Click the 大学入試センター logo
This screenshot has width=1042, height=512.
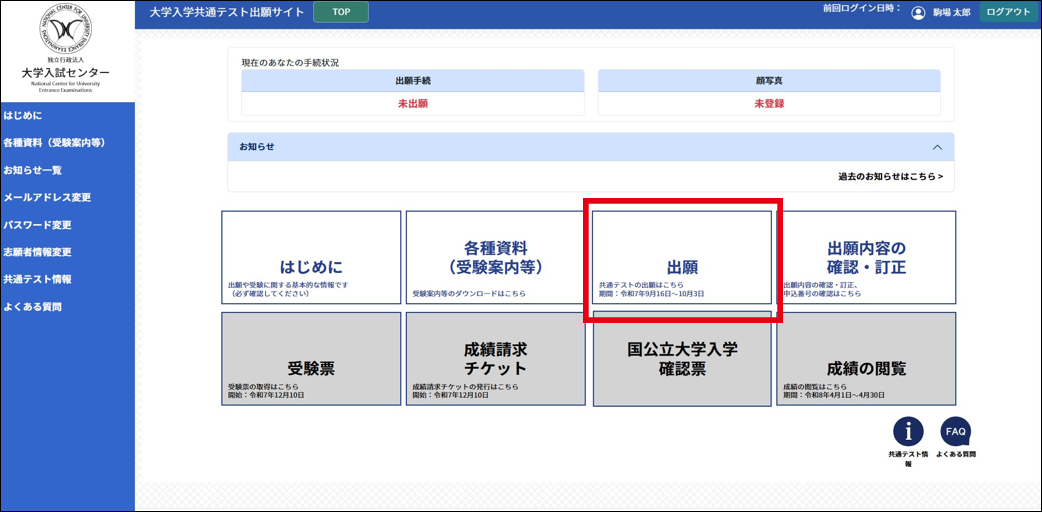(66, 49)
